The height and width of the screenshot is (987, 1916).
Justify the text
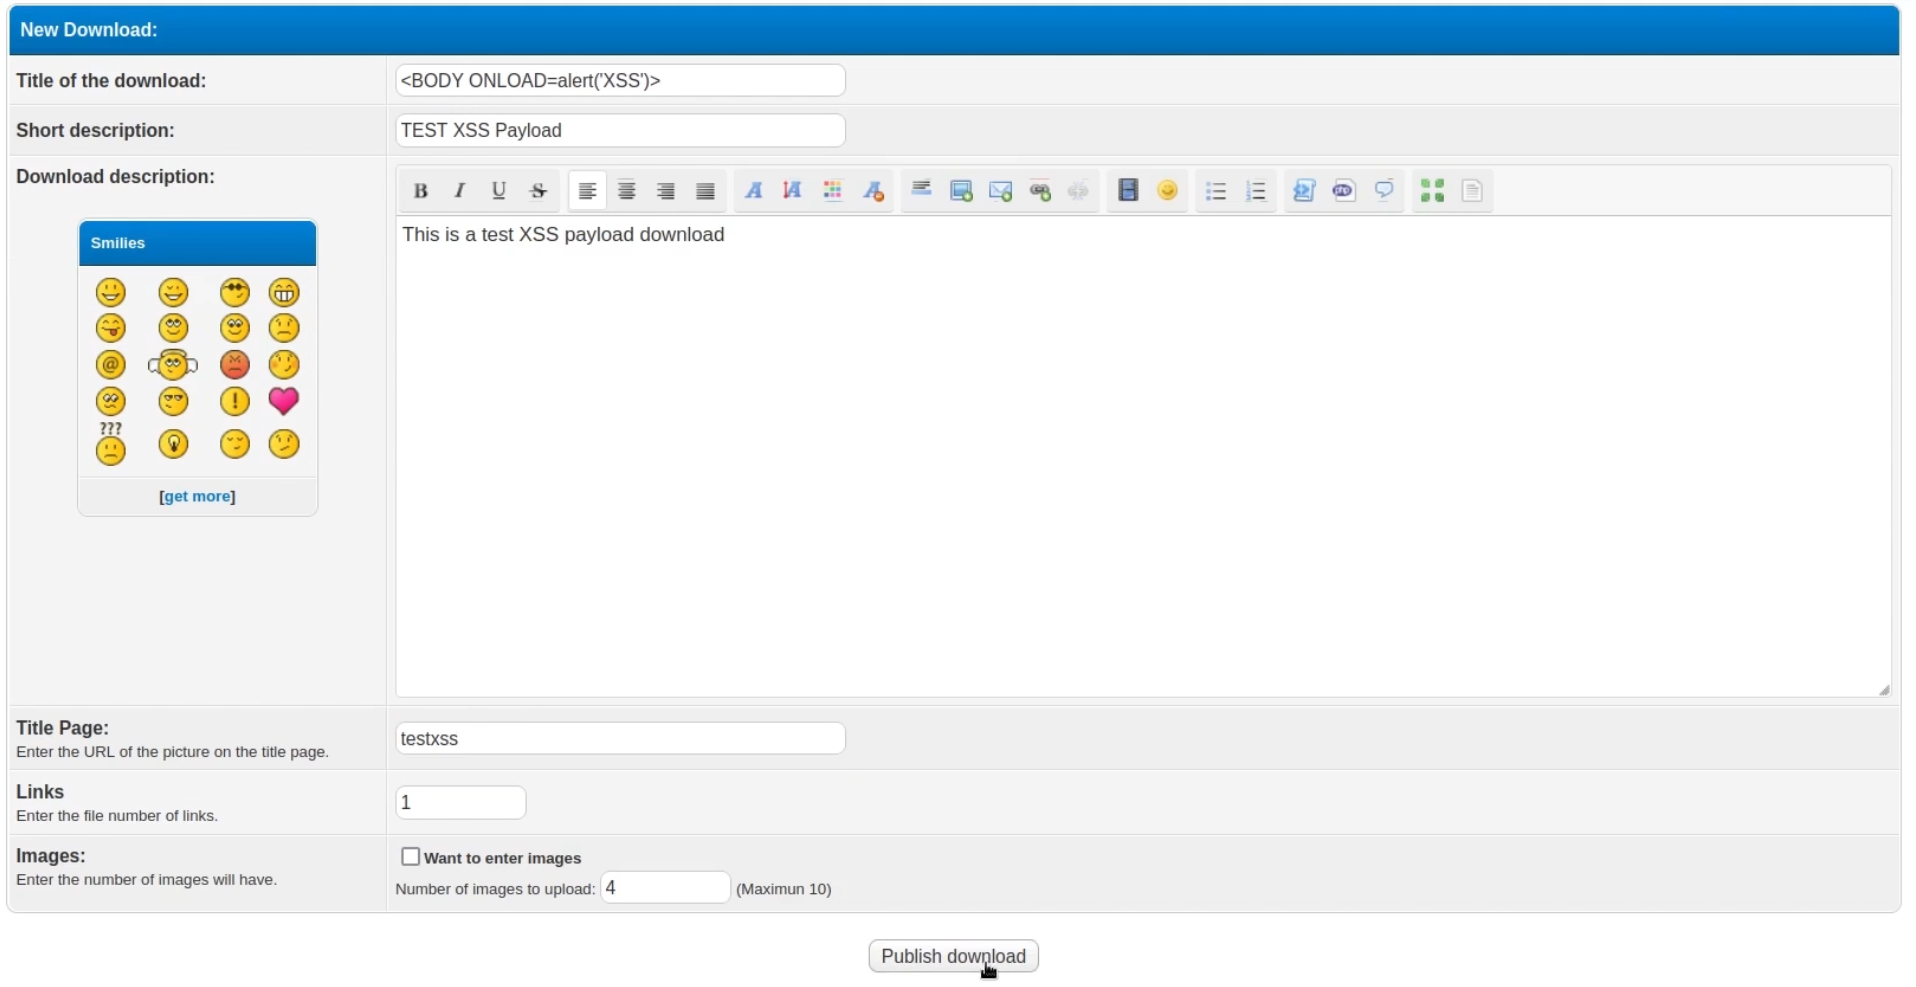click(706, 191)
